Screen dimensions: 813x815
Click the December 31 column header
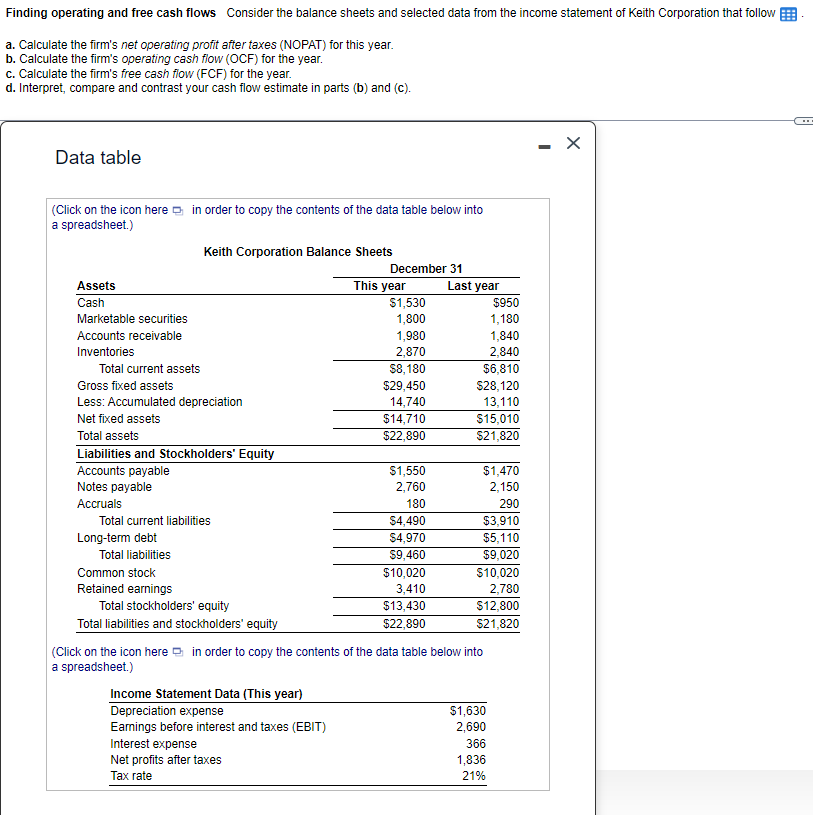[x=425, y=268]
